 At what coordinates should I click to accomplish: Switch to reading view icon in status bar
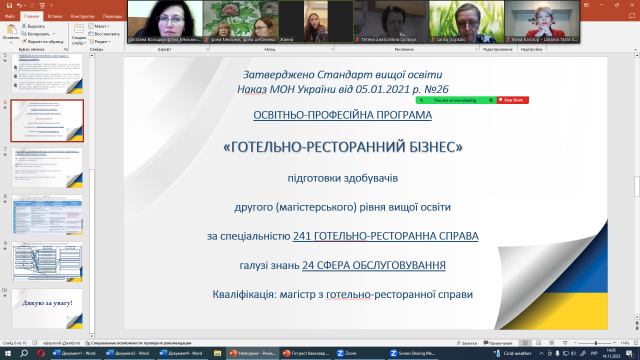(x=552, y=343)
